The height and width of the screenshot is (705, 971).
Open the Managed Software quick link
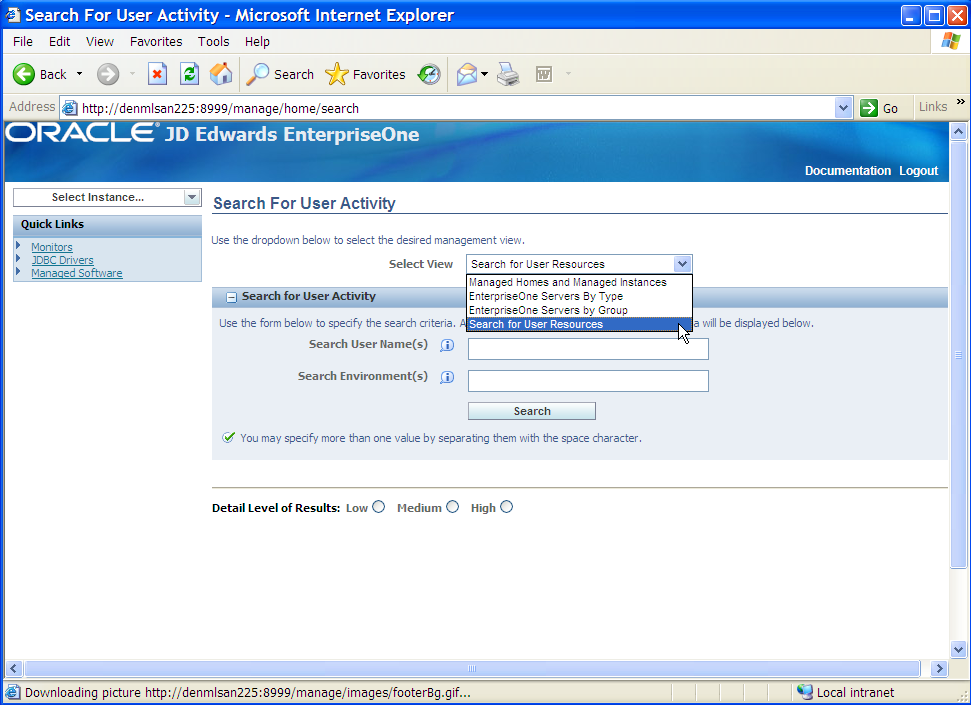coord(77,273)
